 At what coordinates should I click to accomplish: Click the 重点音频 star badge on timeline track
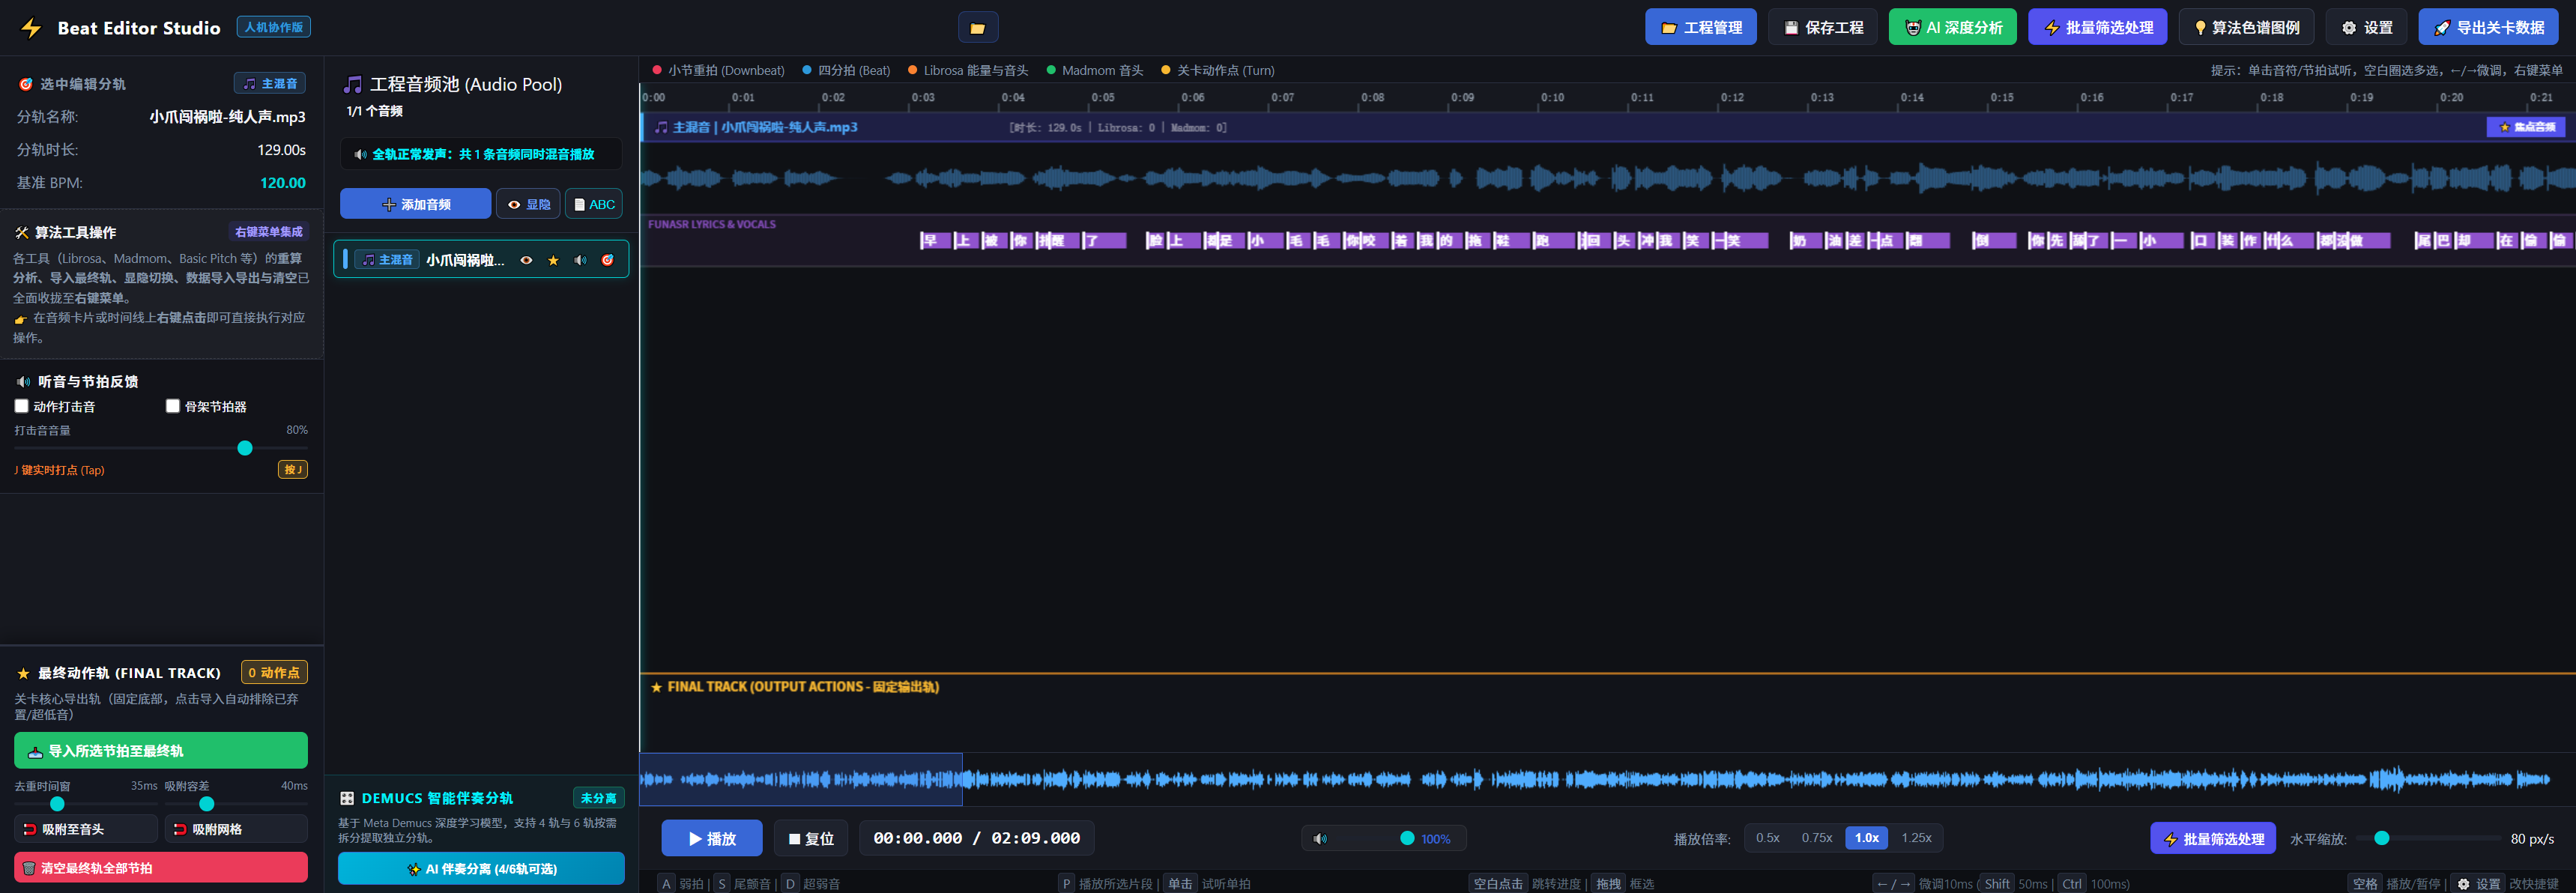click(2525, 127)
